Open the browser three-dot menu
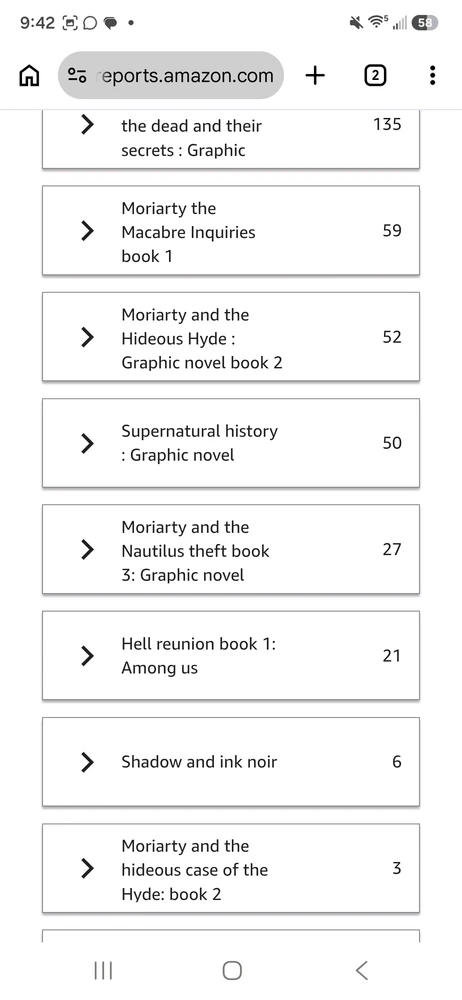The image size is (462, 1000). [433, 76]
